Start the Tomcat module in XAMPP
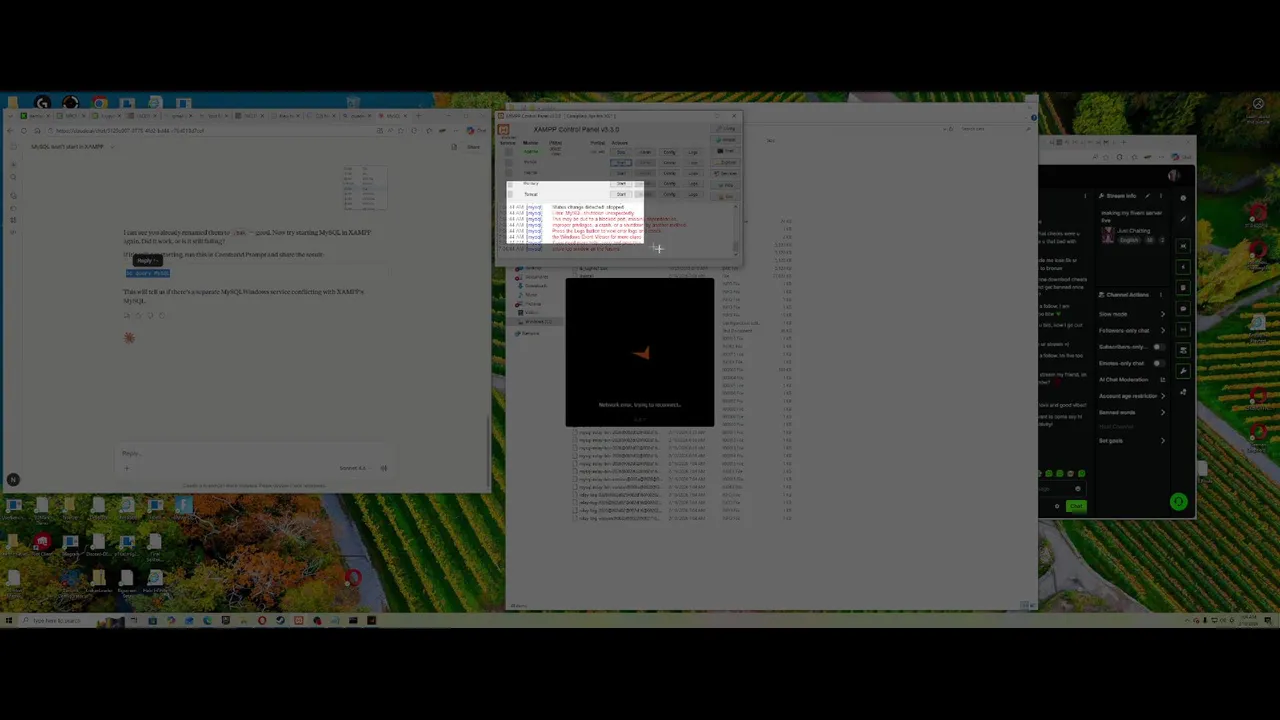 pyautogui.click(x=621, y=194)
